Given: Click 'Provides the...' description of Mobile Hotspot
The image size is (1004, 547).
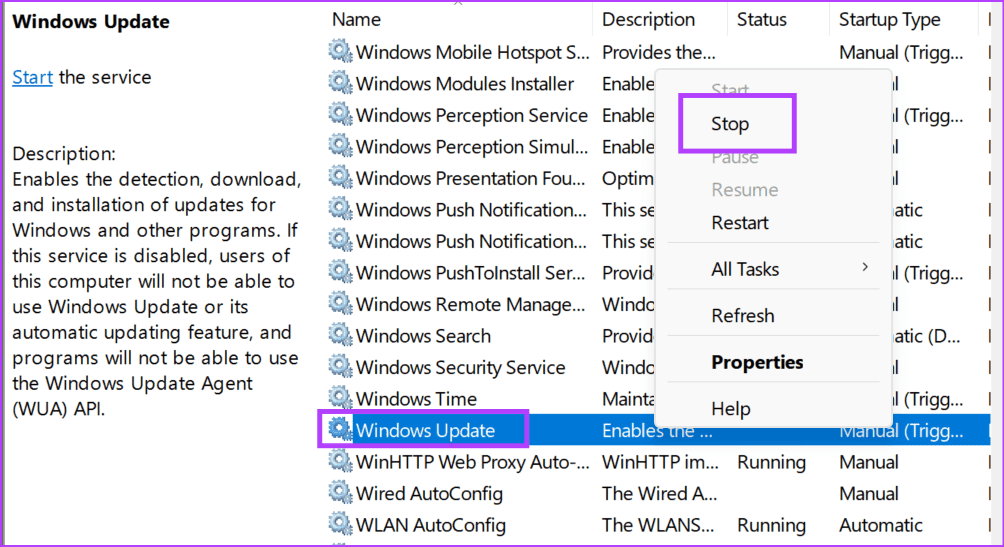Looking at the screenshot, I should tap(658, 52).
